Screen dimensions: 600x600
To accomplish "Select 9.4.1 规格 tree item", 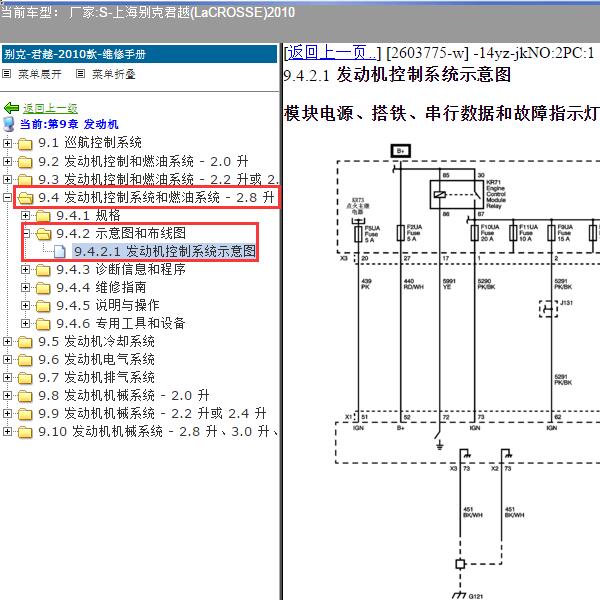I will click(x=88, y=215).
